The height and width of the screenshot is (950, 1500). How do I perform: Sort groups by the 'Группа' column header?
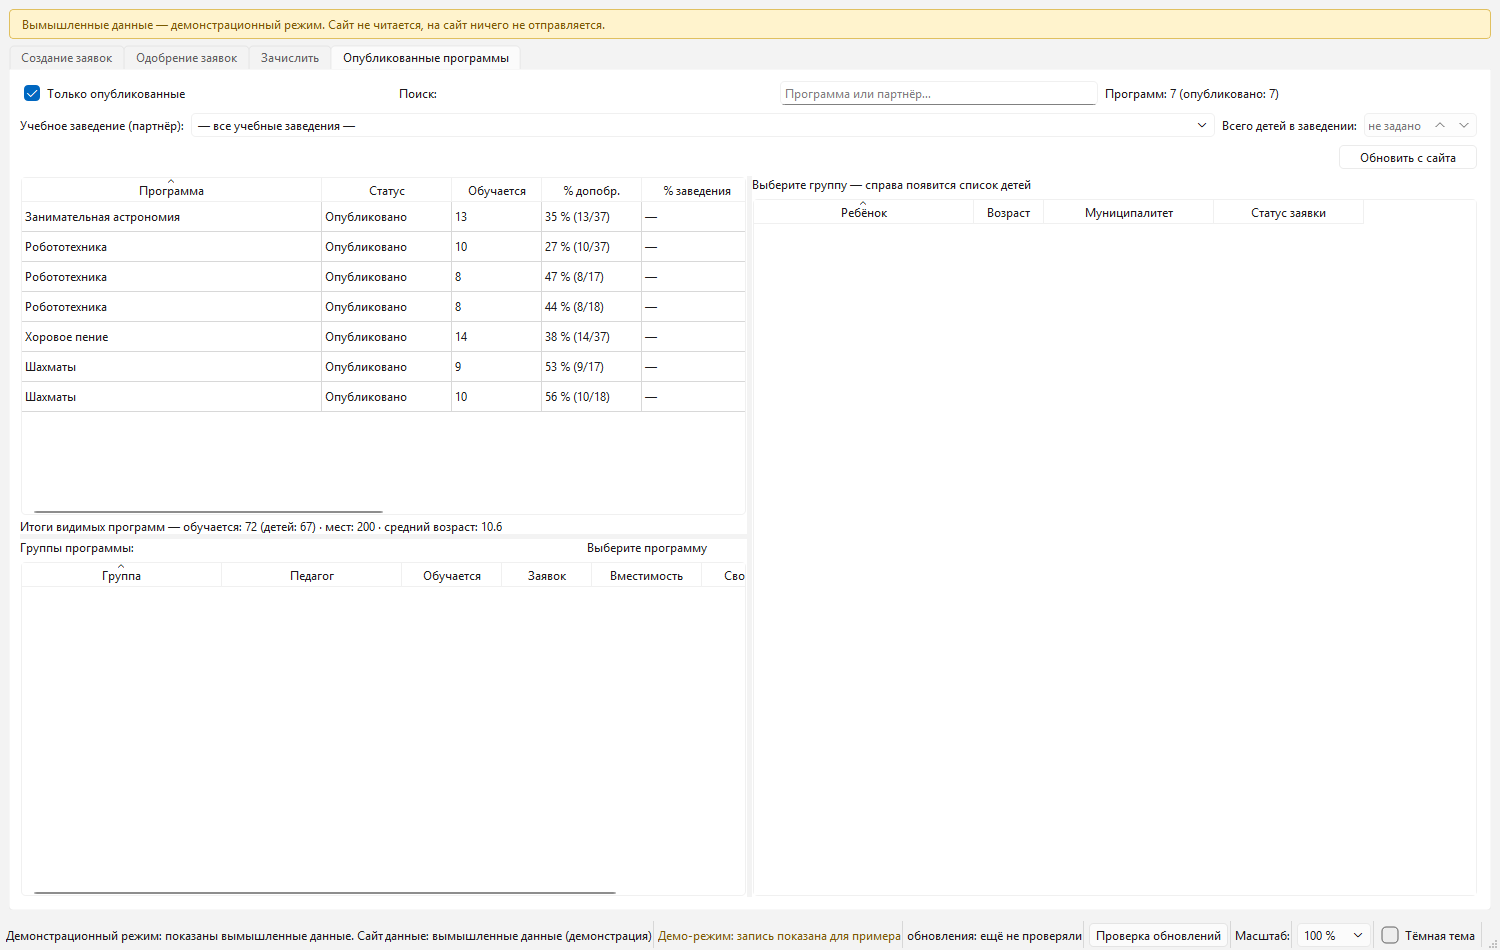(x=122, y=575)
